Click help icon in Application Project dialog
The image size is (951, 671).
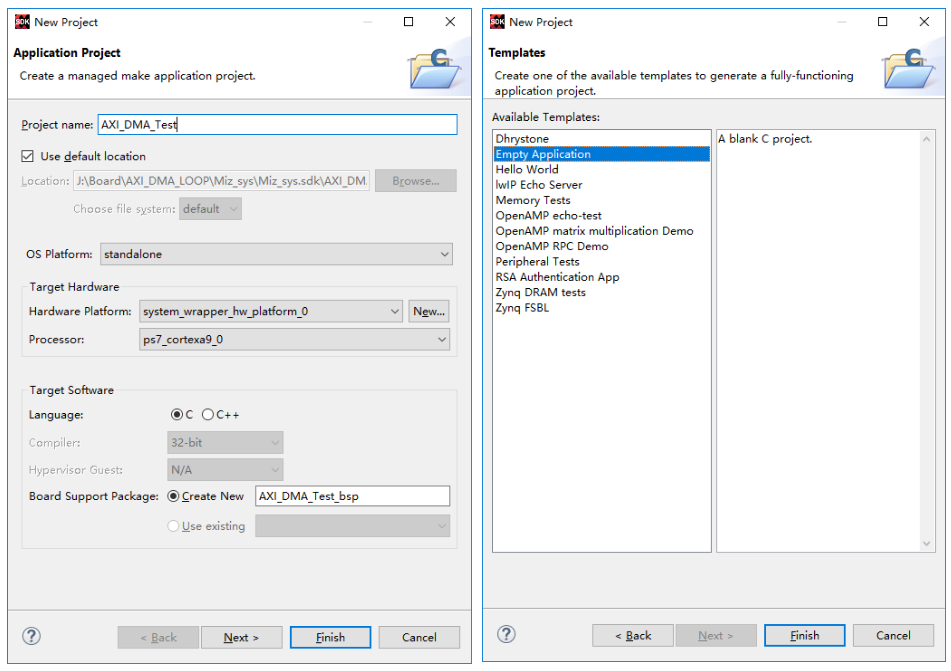pyautogui.click(x=31, y=636)
